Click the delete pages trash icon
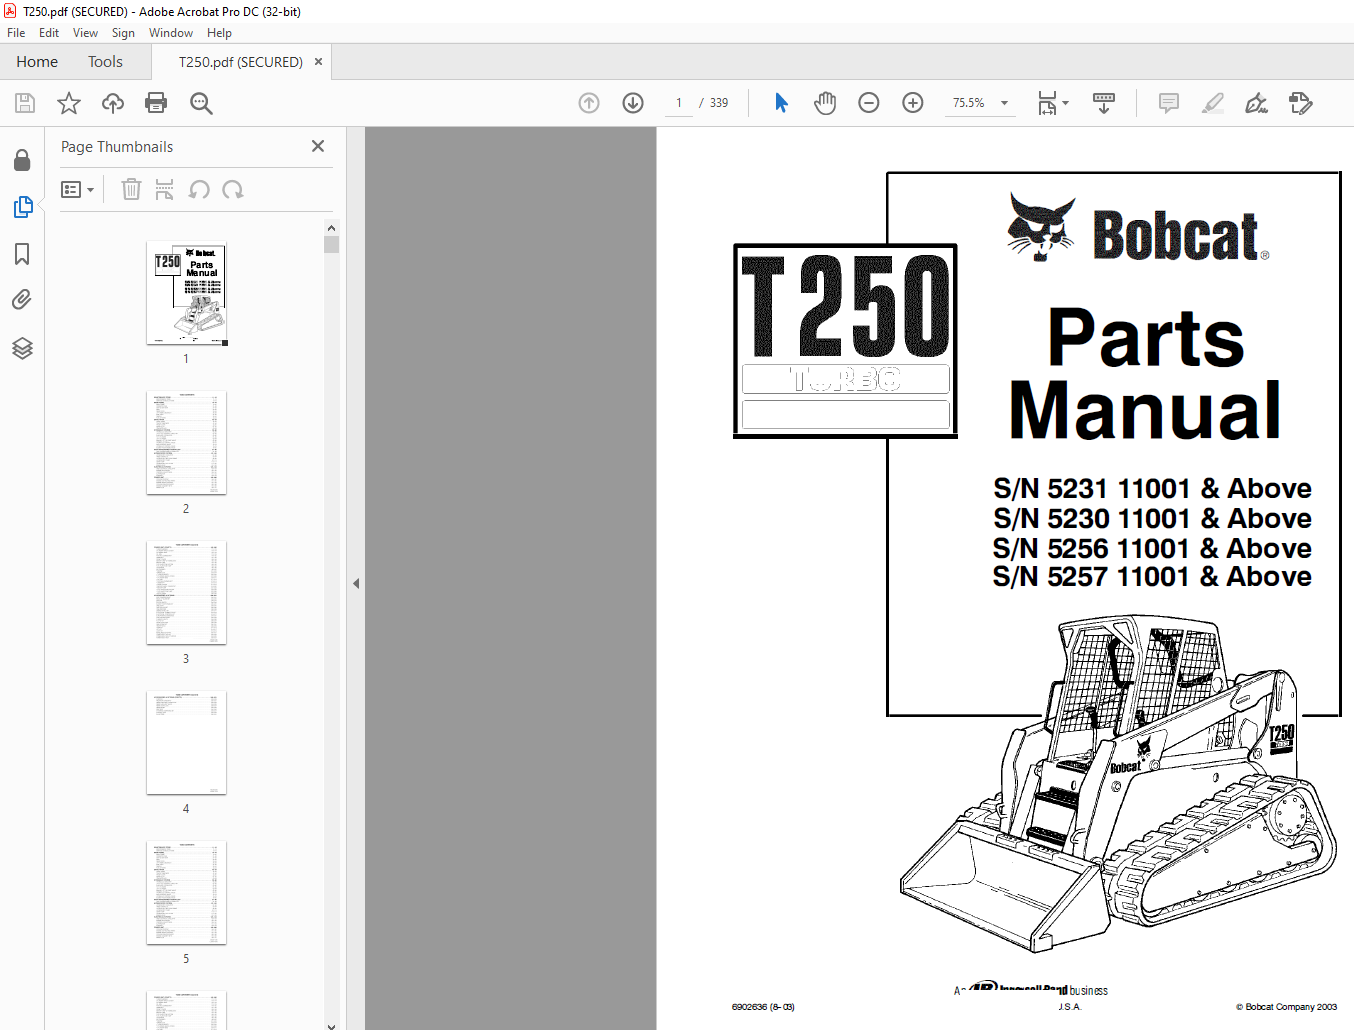This screenshot has height=1030, width=1354. [131, 189]
